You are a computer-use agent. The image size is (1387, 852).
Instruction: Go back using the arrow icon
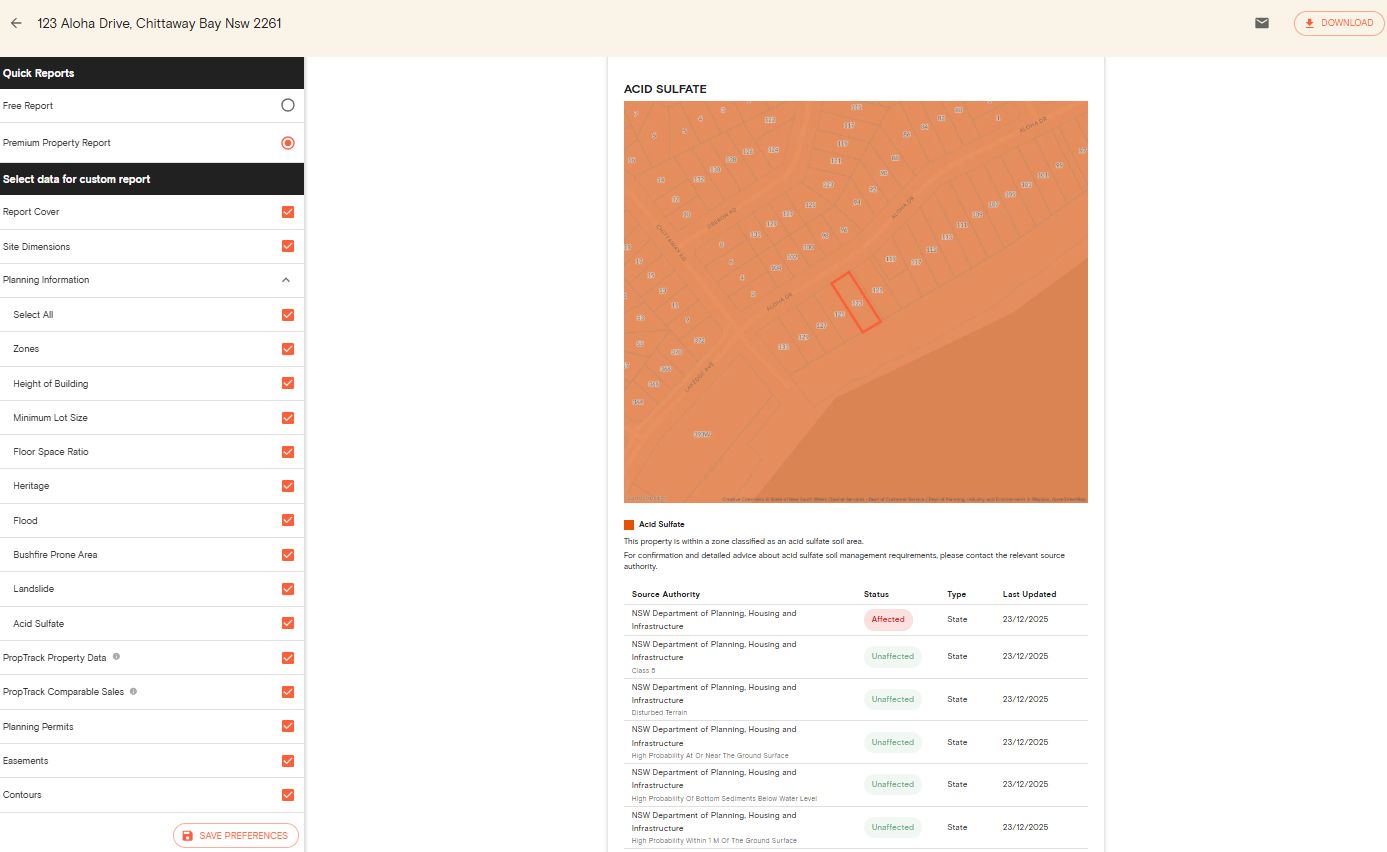[16, 23]
